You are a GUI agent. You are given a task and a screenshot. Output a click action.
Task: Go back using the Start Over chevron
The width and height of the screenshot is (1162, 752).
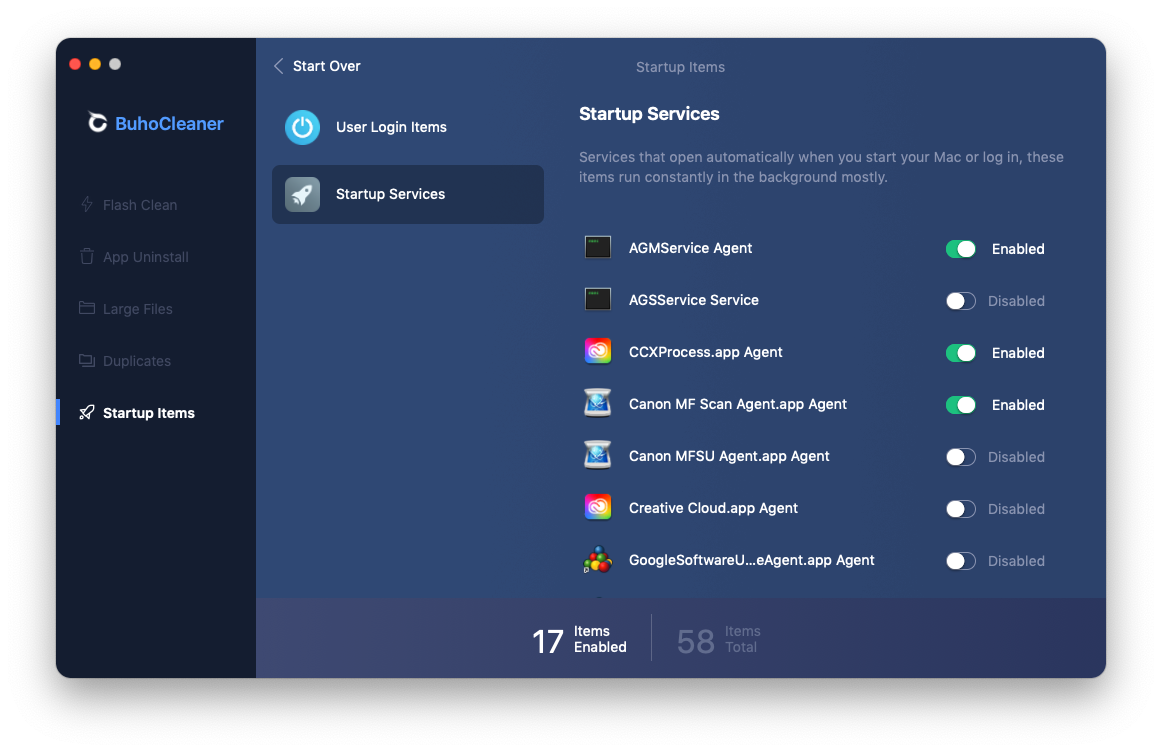point(279,66)
